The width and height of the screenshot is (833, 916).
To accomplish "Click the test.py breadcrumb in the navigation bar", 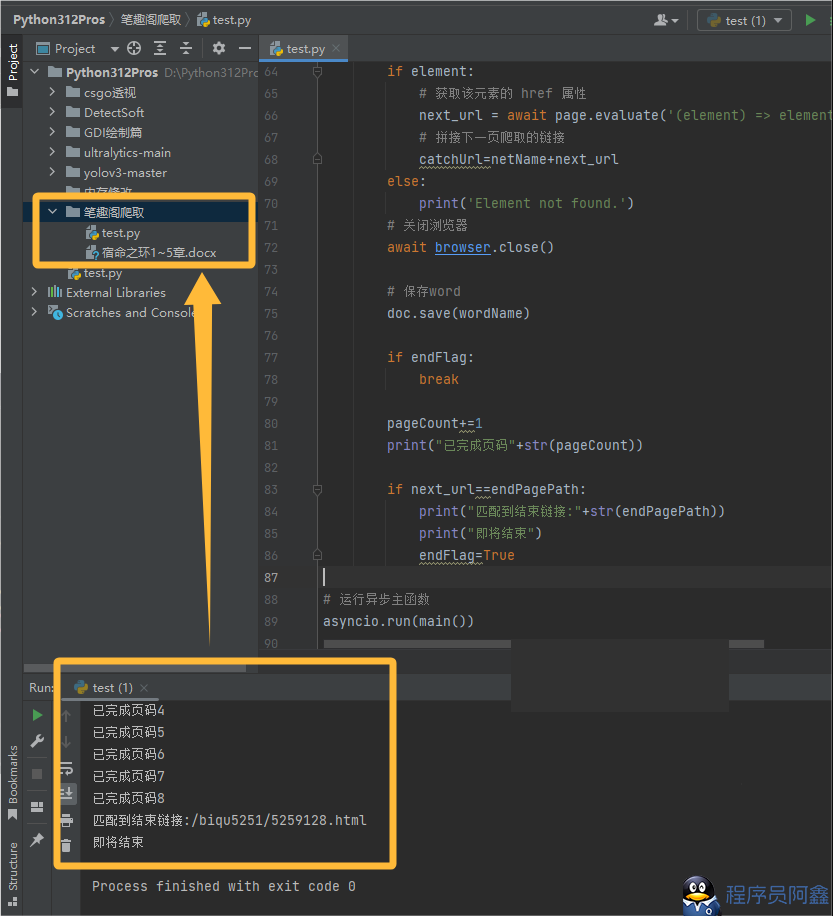I will click(225, 20).
